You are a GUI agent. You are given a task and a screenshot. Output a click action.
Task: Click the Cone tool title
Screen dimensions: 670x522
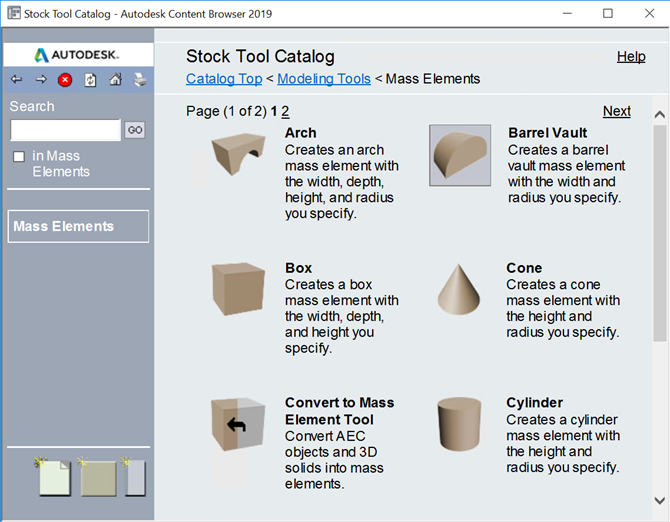pyautogui.click(x=524, y=268)
